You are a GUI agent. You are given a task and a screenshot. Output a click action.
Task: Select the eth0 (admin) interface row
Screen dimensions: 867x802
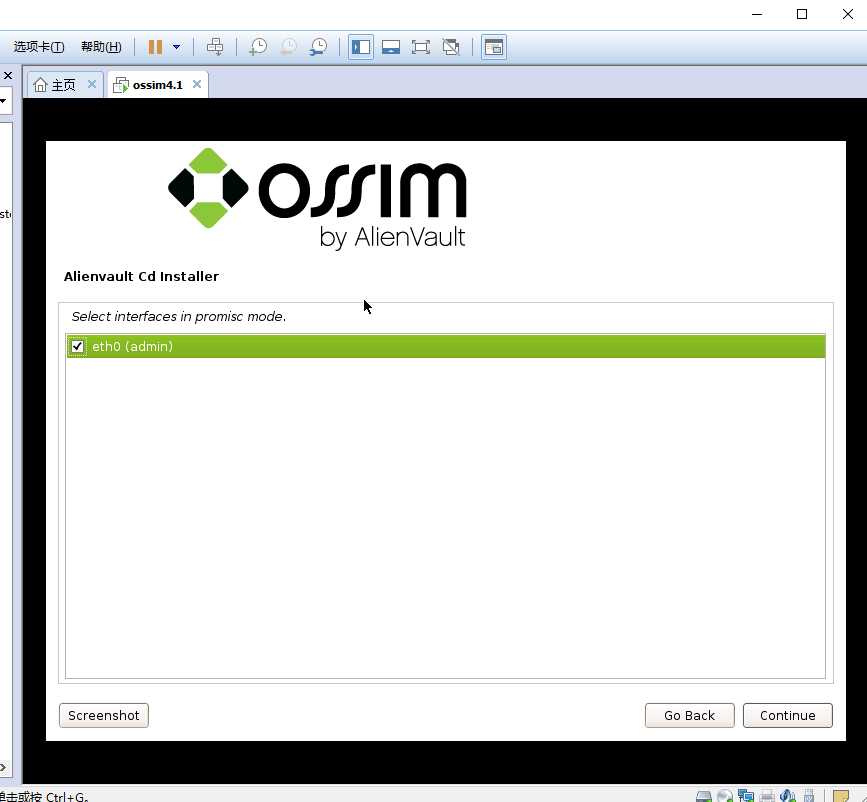(x=446, y=346)
